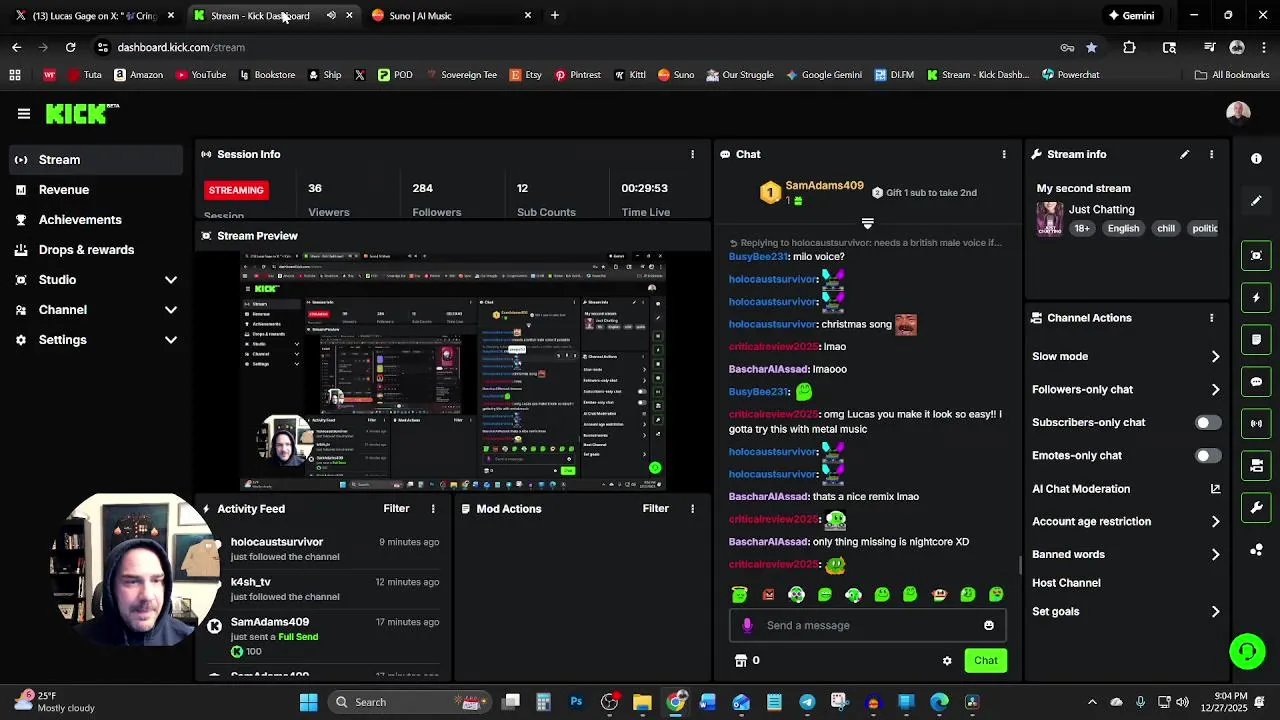Open the hamburger menu beside Kick logo

click(24, 114)
